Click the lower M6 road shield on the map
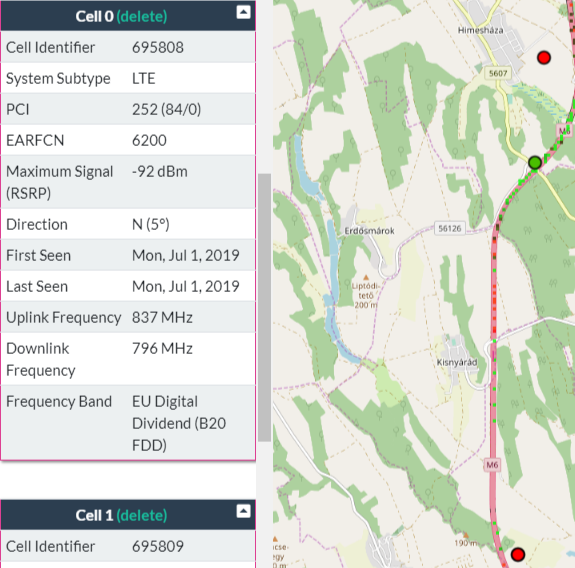 point(492,465)
